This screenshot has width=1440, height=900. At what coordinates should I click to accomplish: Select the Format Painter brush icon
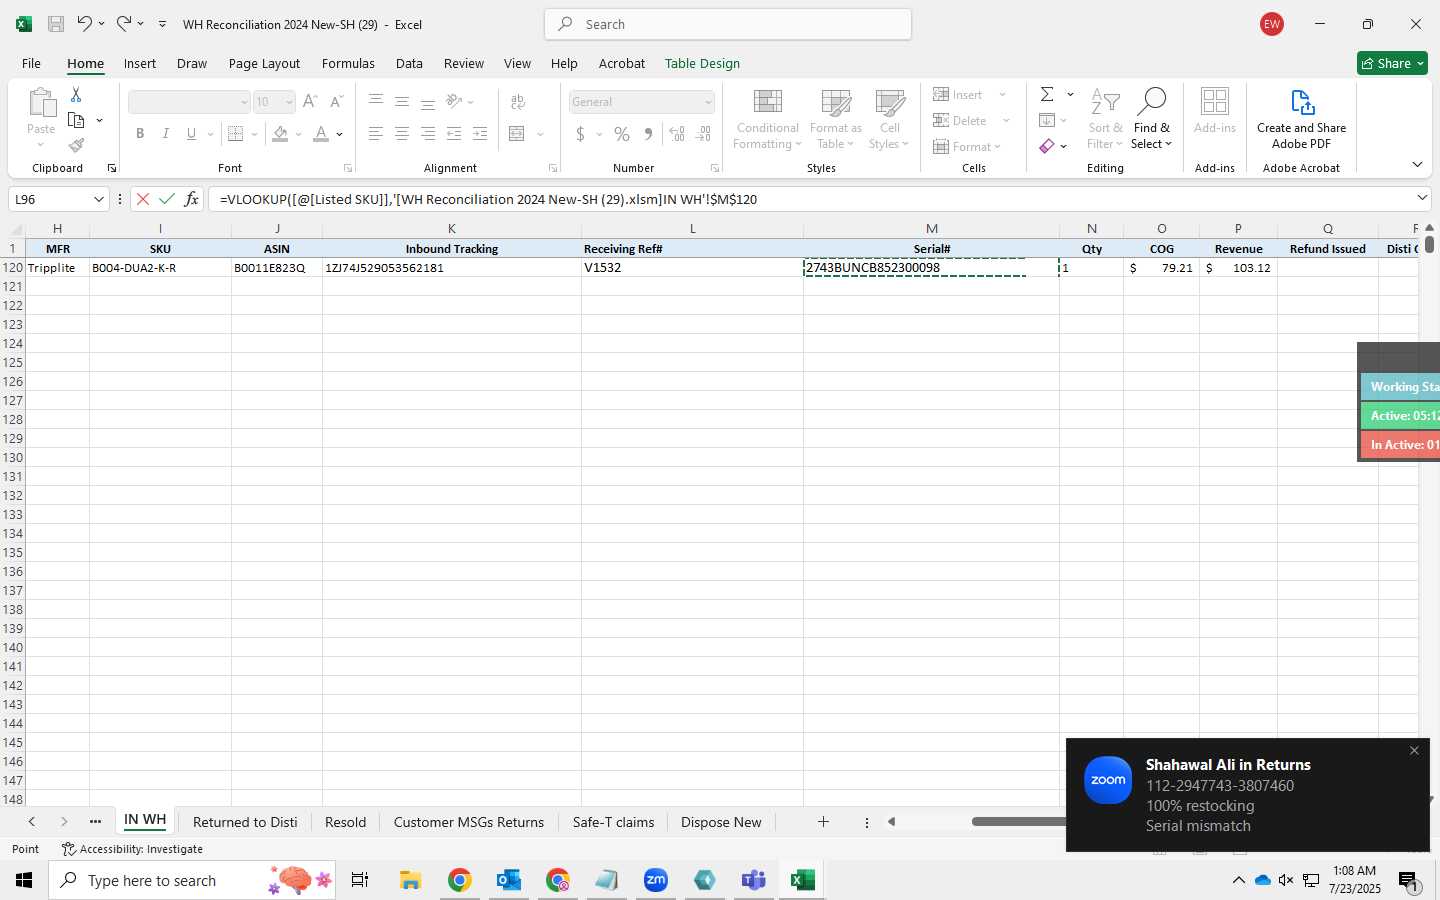point(76,145)
